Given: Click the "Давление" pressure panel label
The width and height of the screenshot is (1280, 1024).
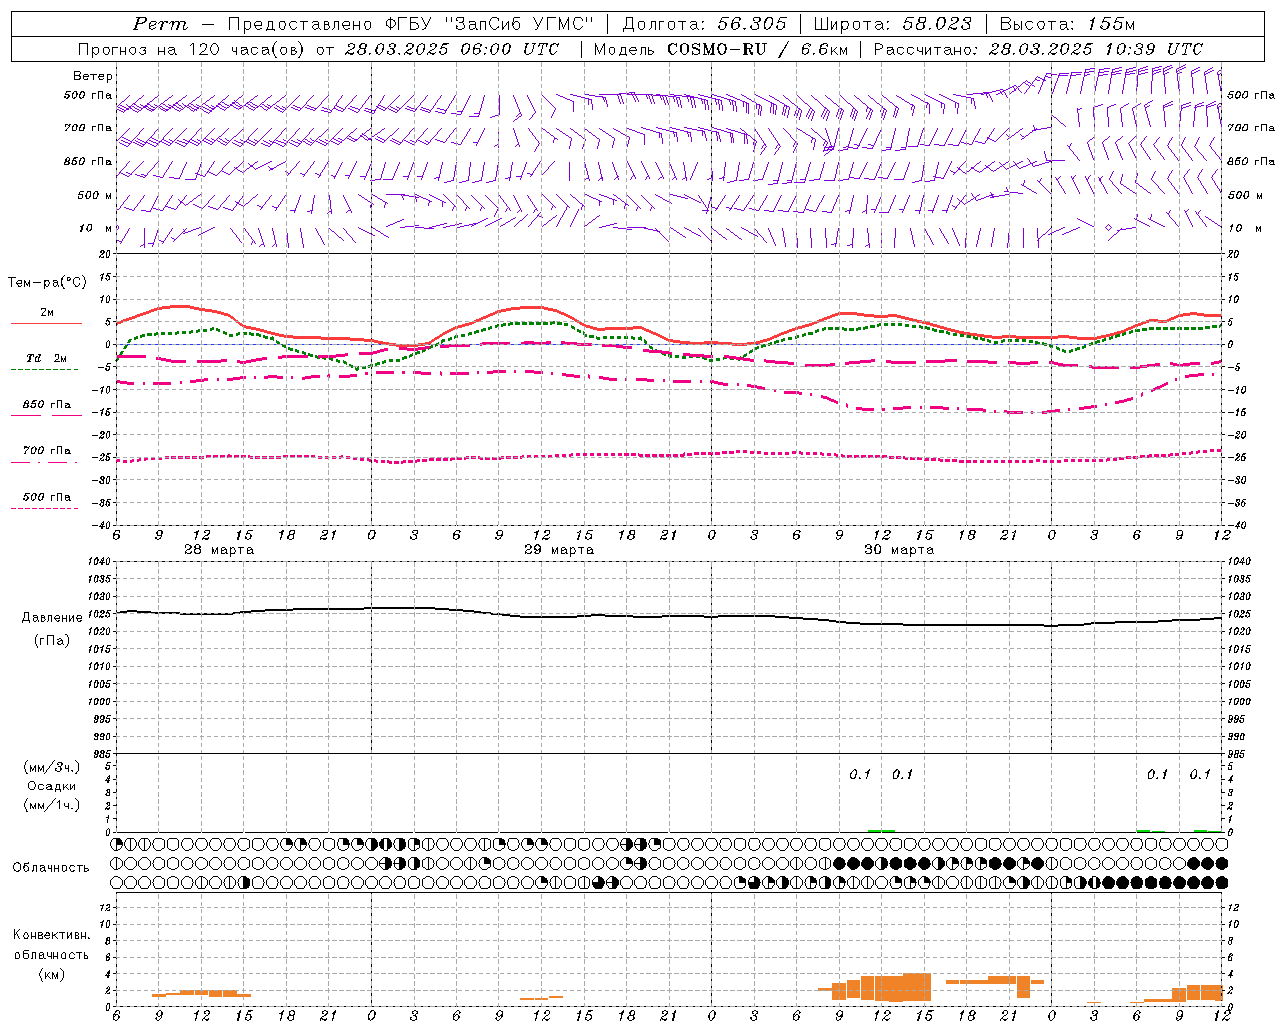Looking at the screenshot, I should click(x=53, y=618).
